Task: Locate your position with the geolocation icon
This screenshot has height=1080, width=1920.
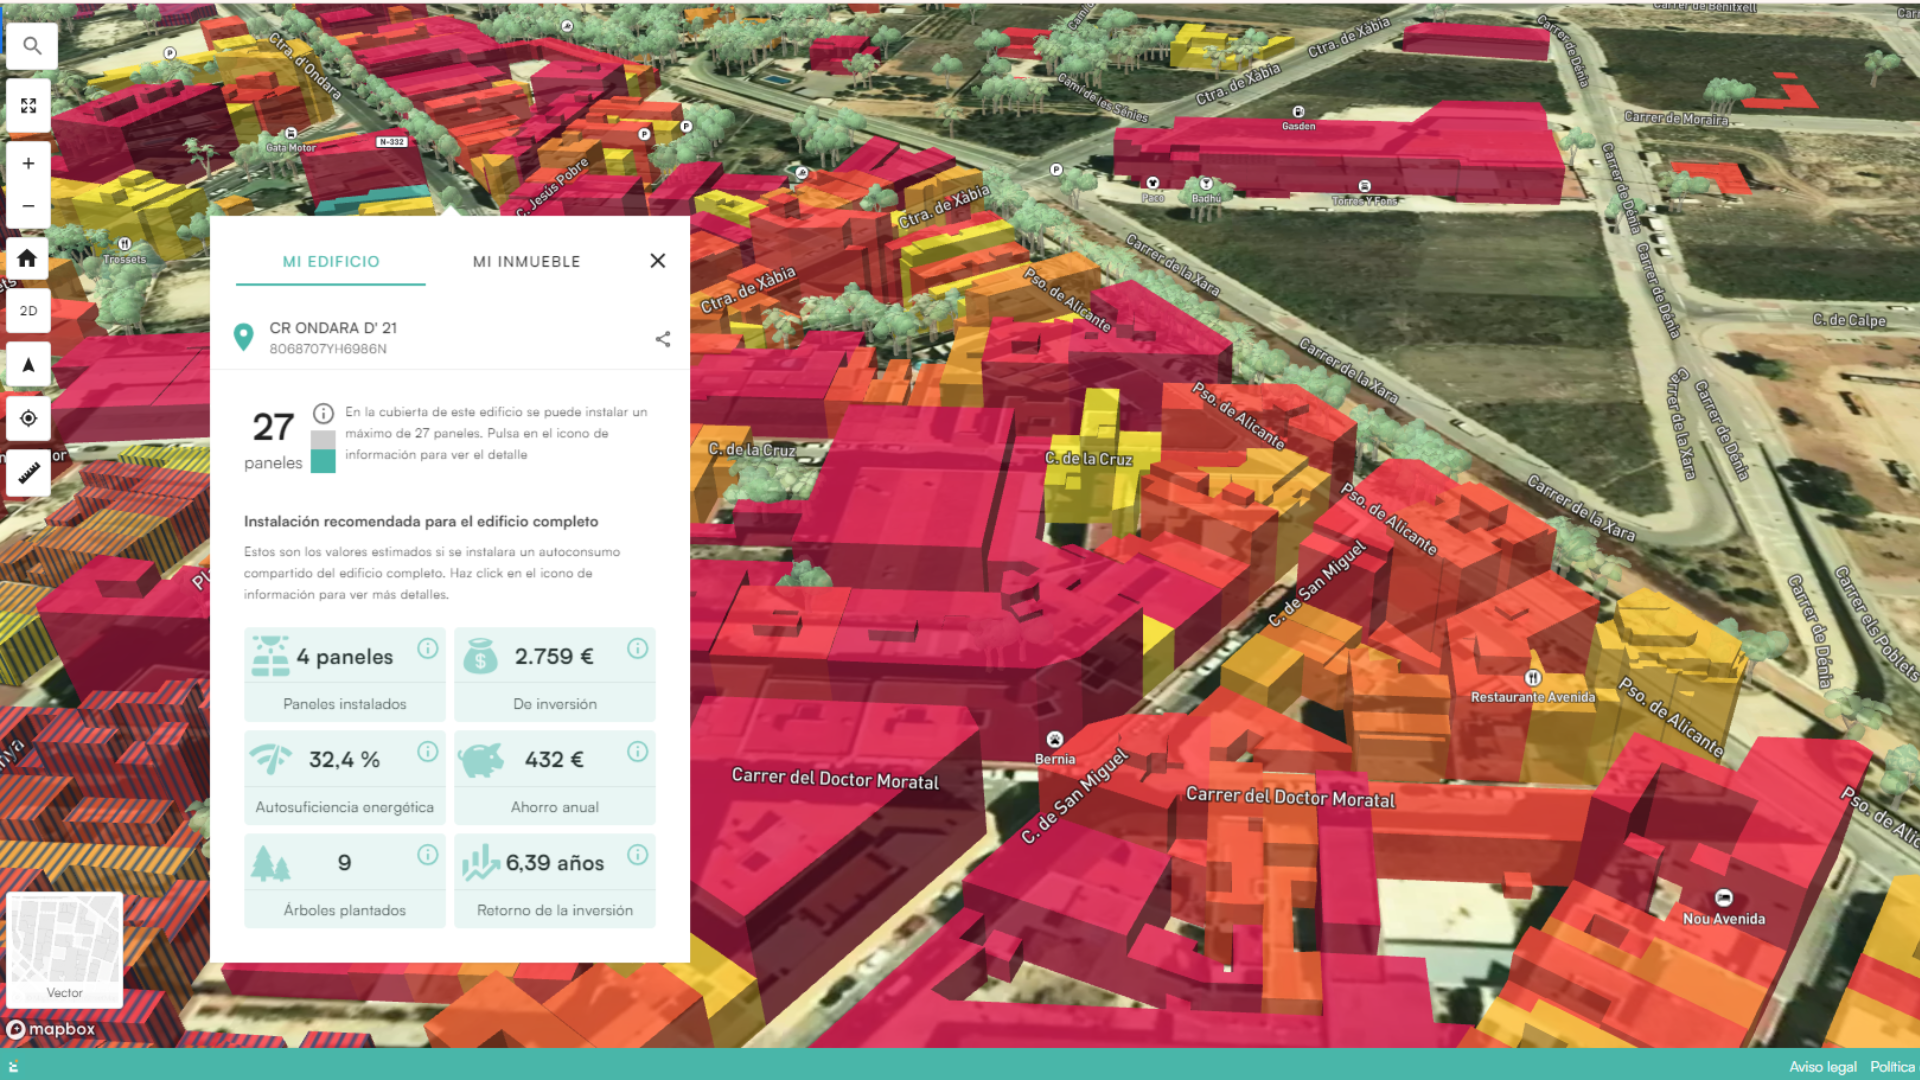Action: pyautogui.click(x=27, y=418)
